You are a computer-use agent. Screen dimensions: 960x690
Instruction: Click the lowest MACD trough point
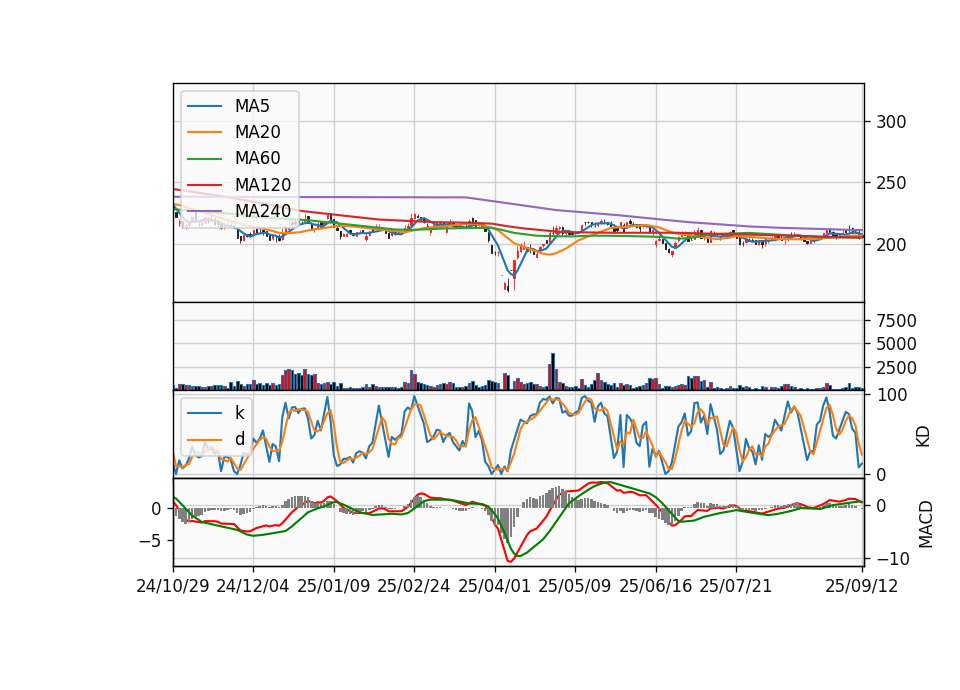coord(509,560)
